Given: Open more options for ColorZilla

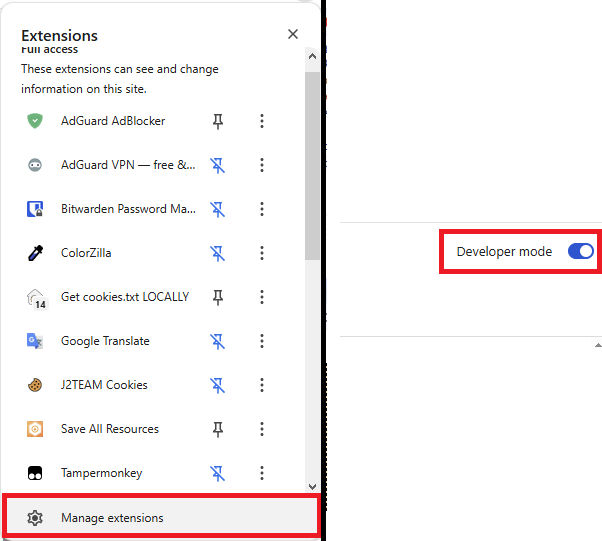Looking at the screenshot, I should tap(262, 253).
